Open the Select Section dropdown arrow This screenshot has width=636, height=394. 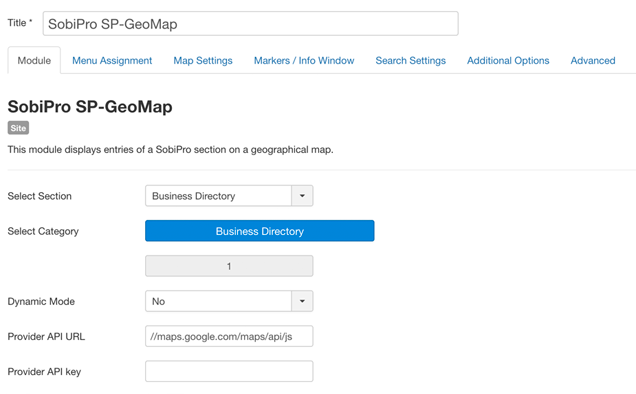(302, 196)
